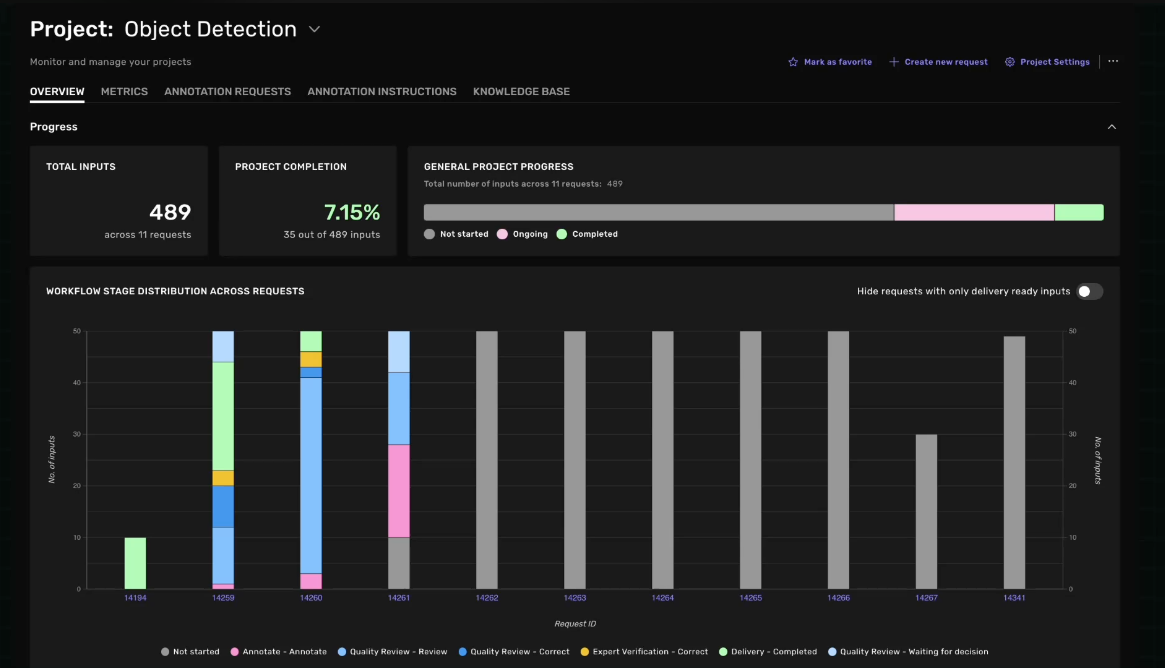Click the plus icon for Create new request
The image size is (1165, 668).
tap(894, 62)
